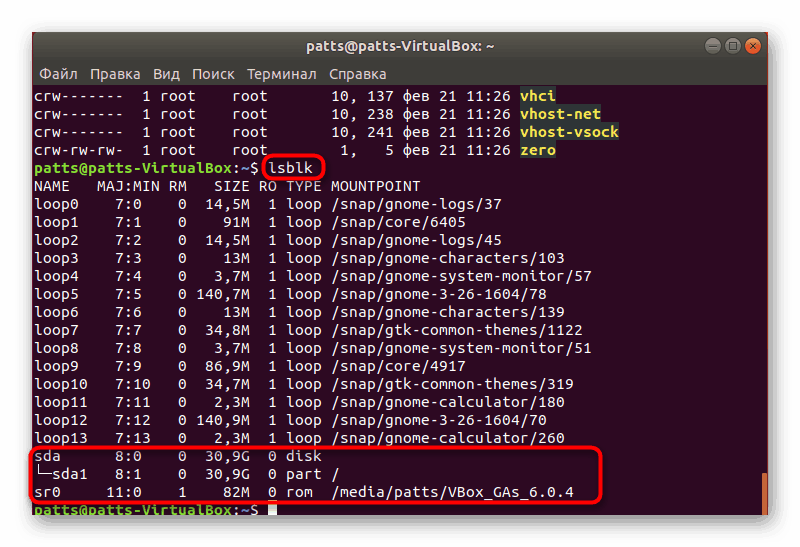Click the loop10 device name
Screen dimensions: 800x547
point(61,384)
